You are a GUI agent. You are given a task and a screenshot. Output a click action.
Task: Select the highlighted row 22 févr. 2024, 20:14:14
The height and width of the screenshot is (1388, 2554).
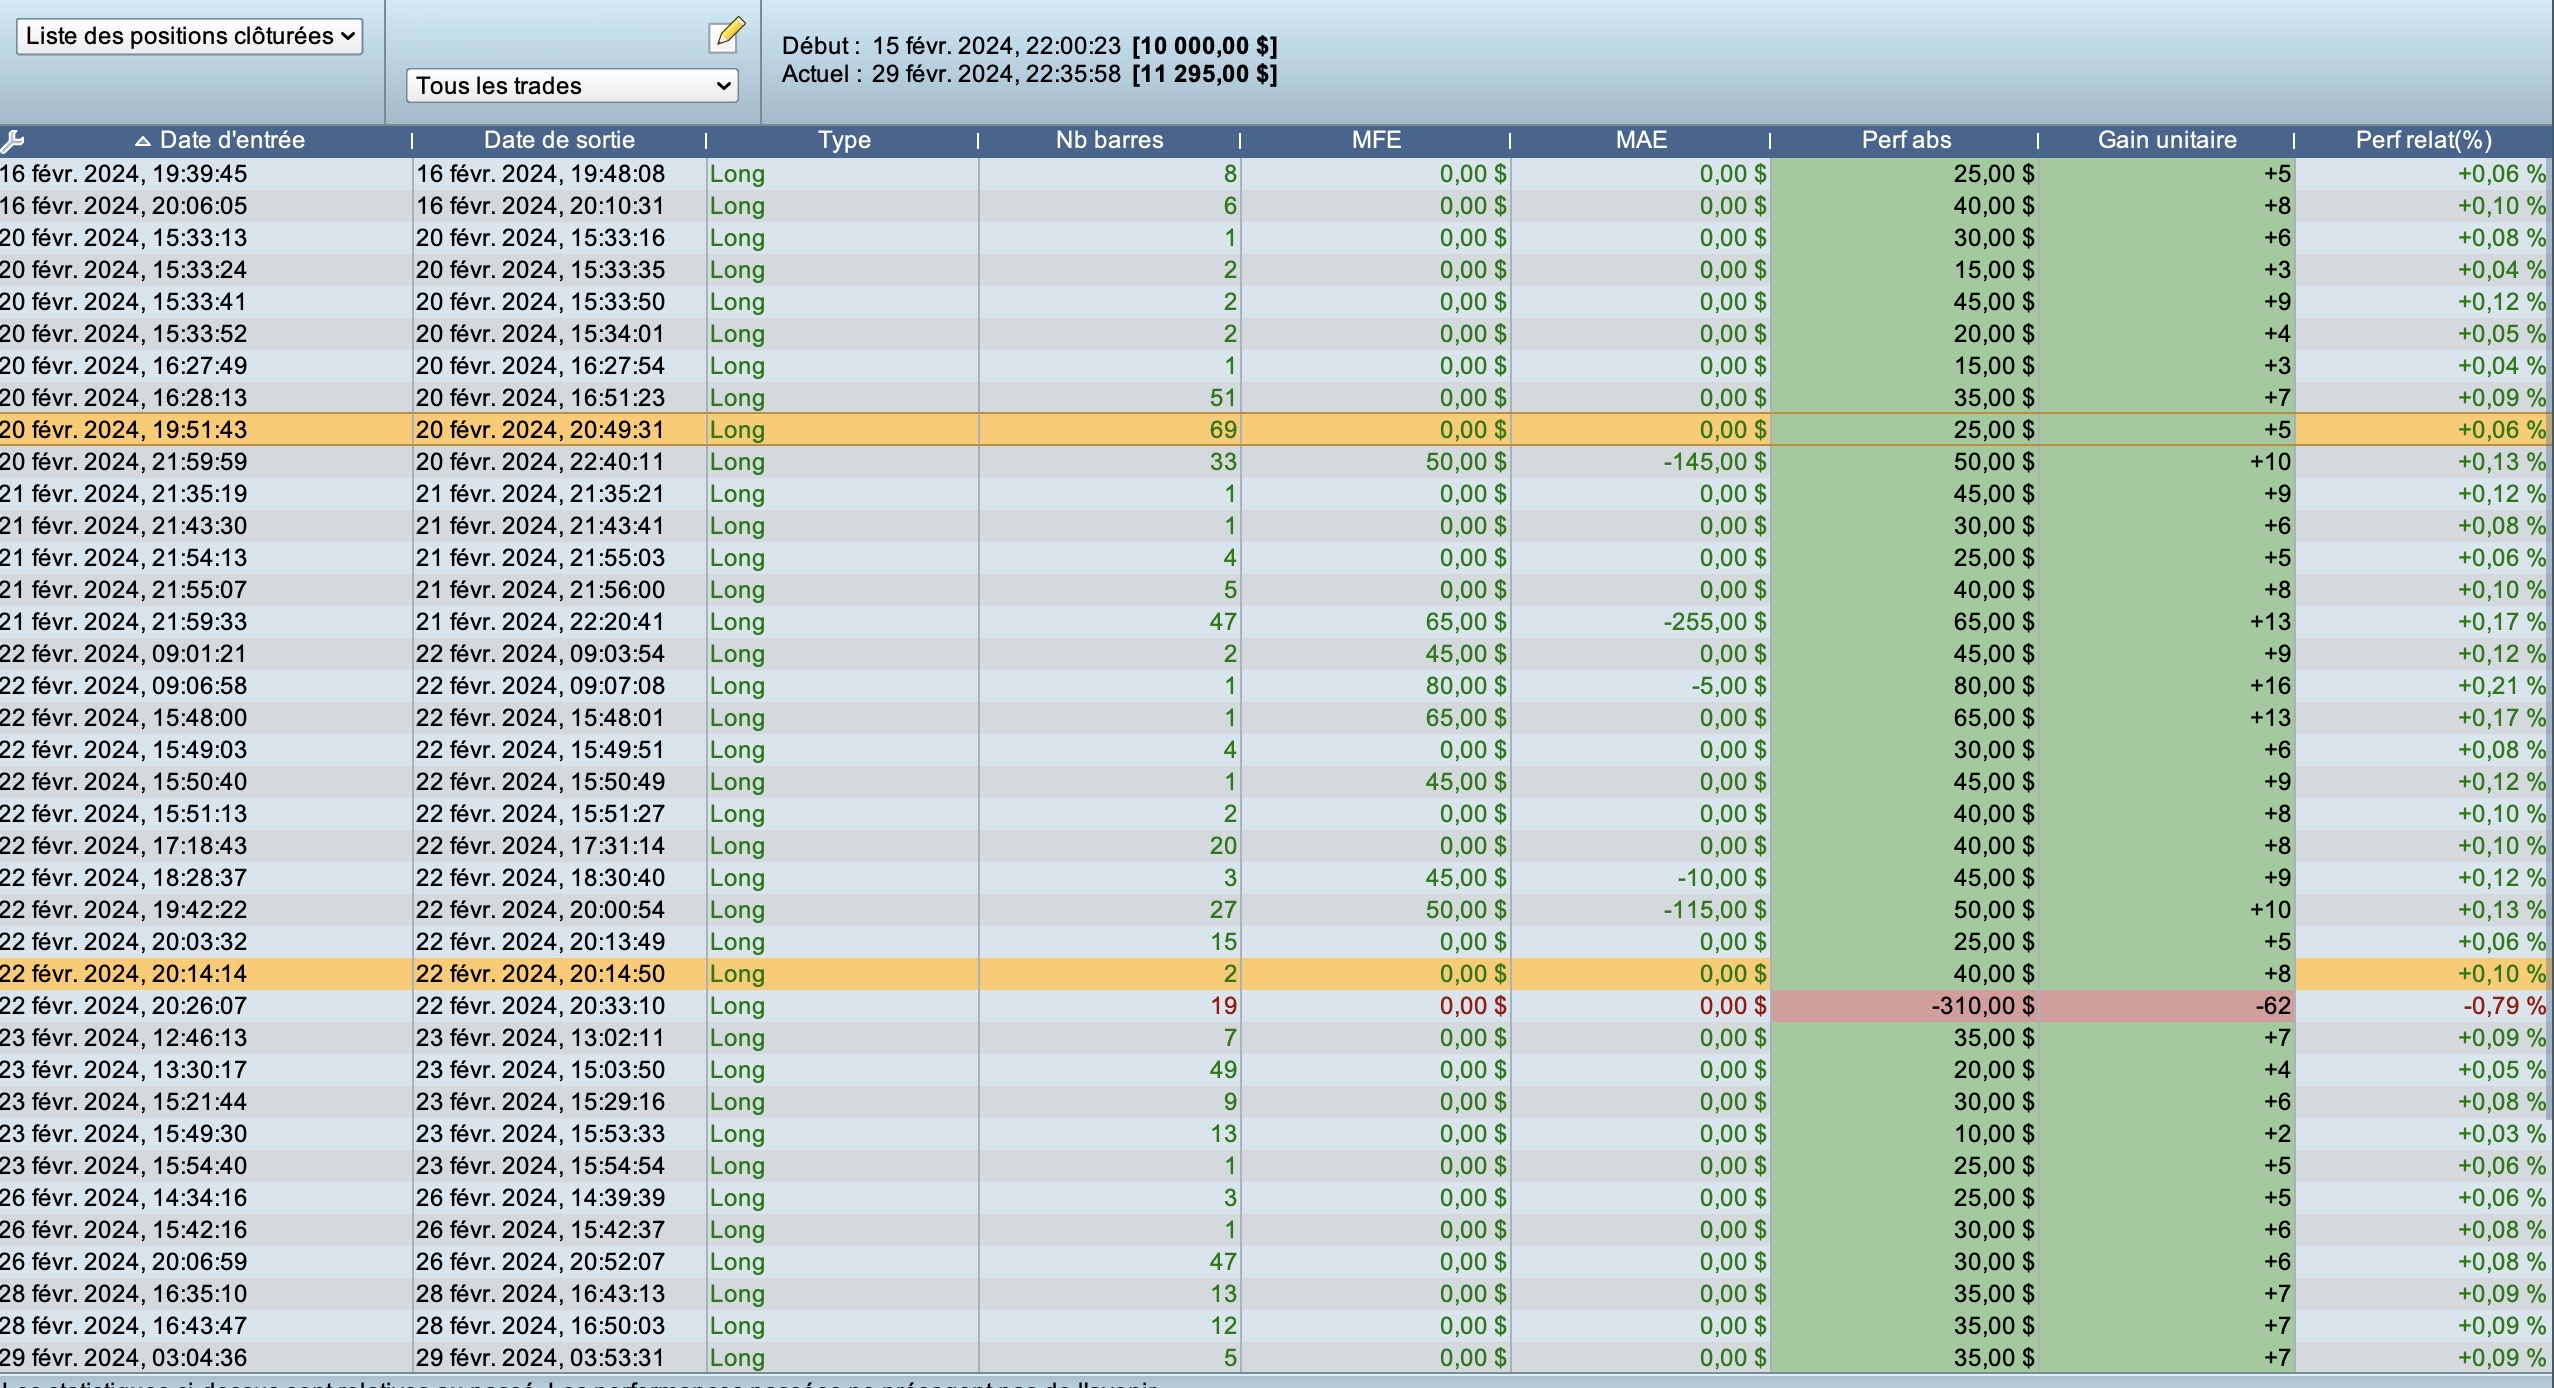(x=1276, y=974)
